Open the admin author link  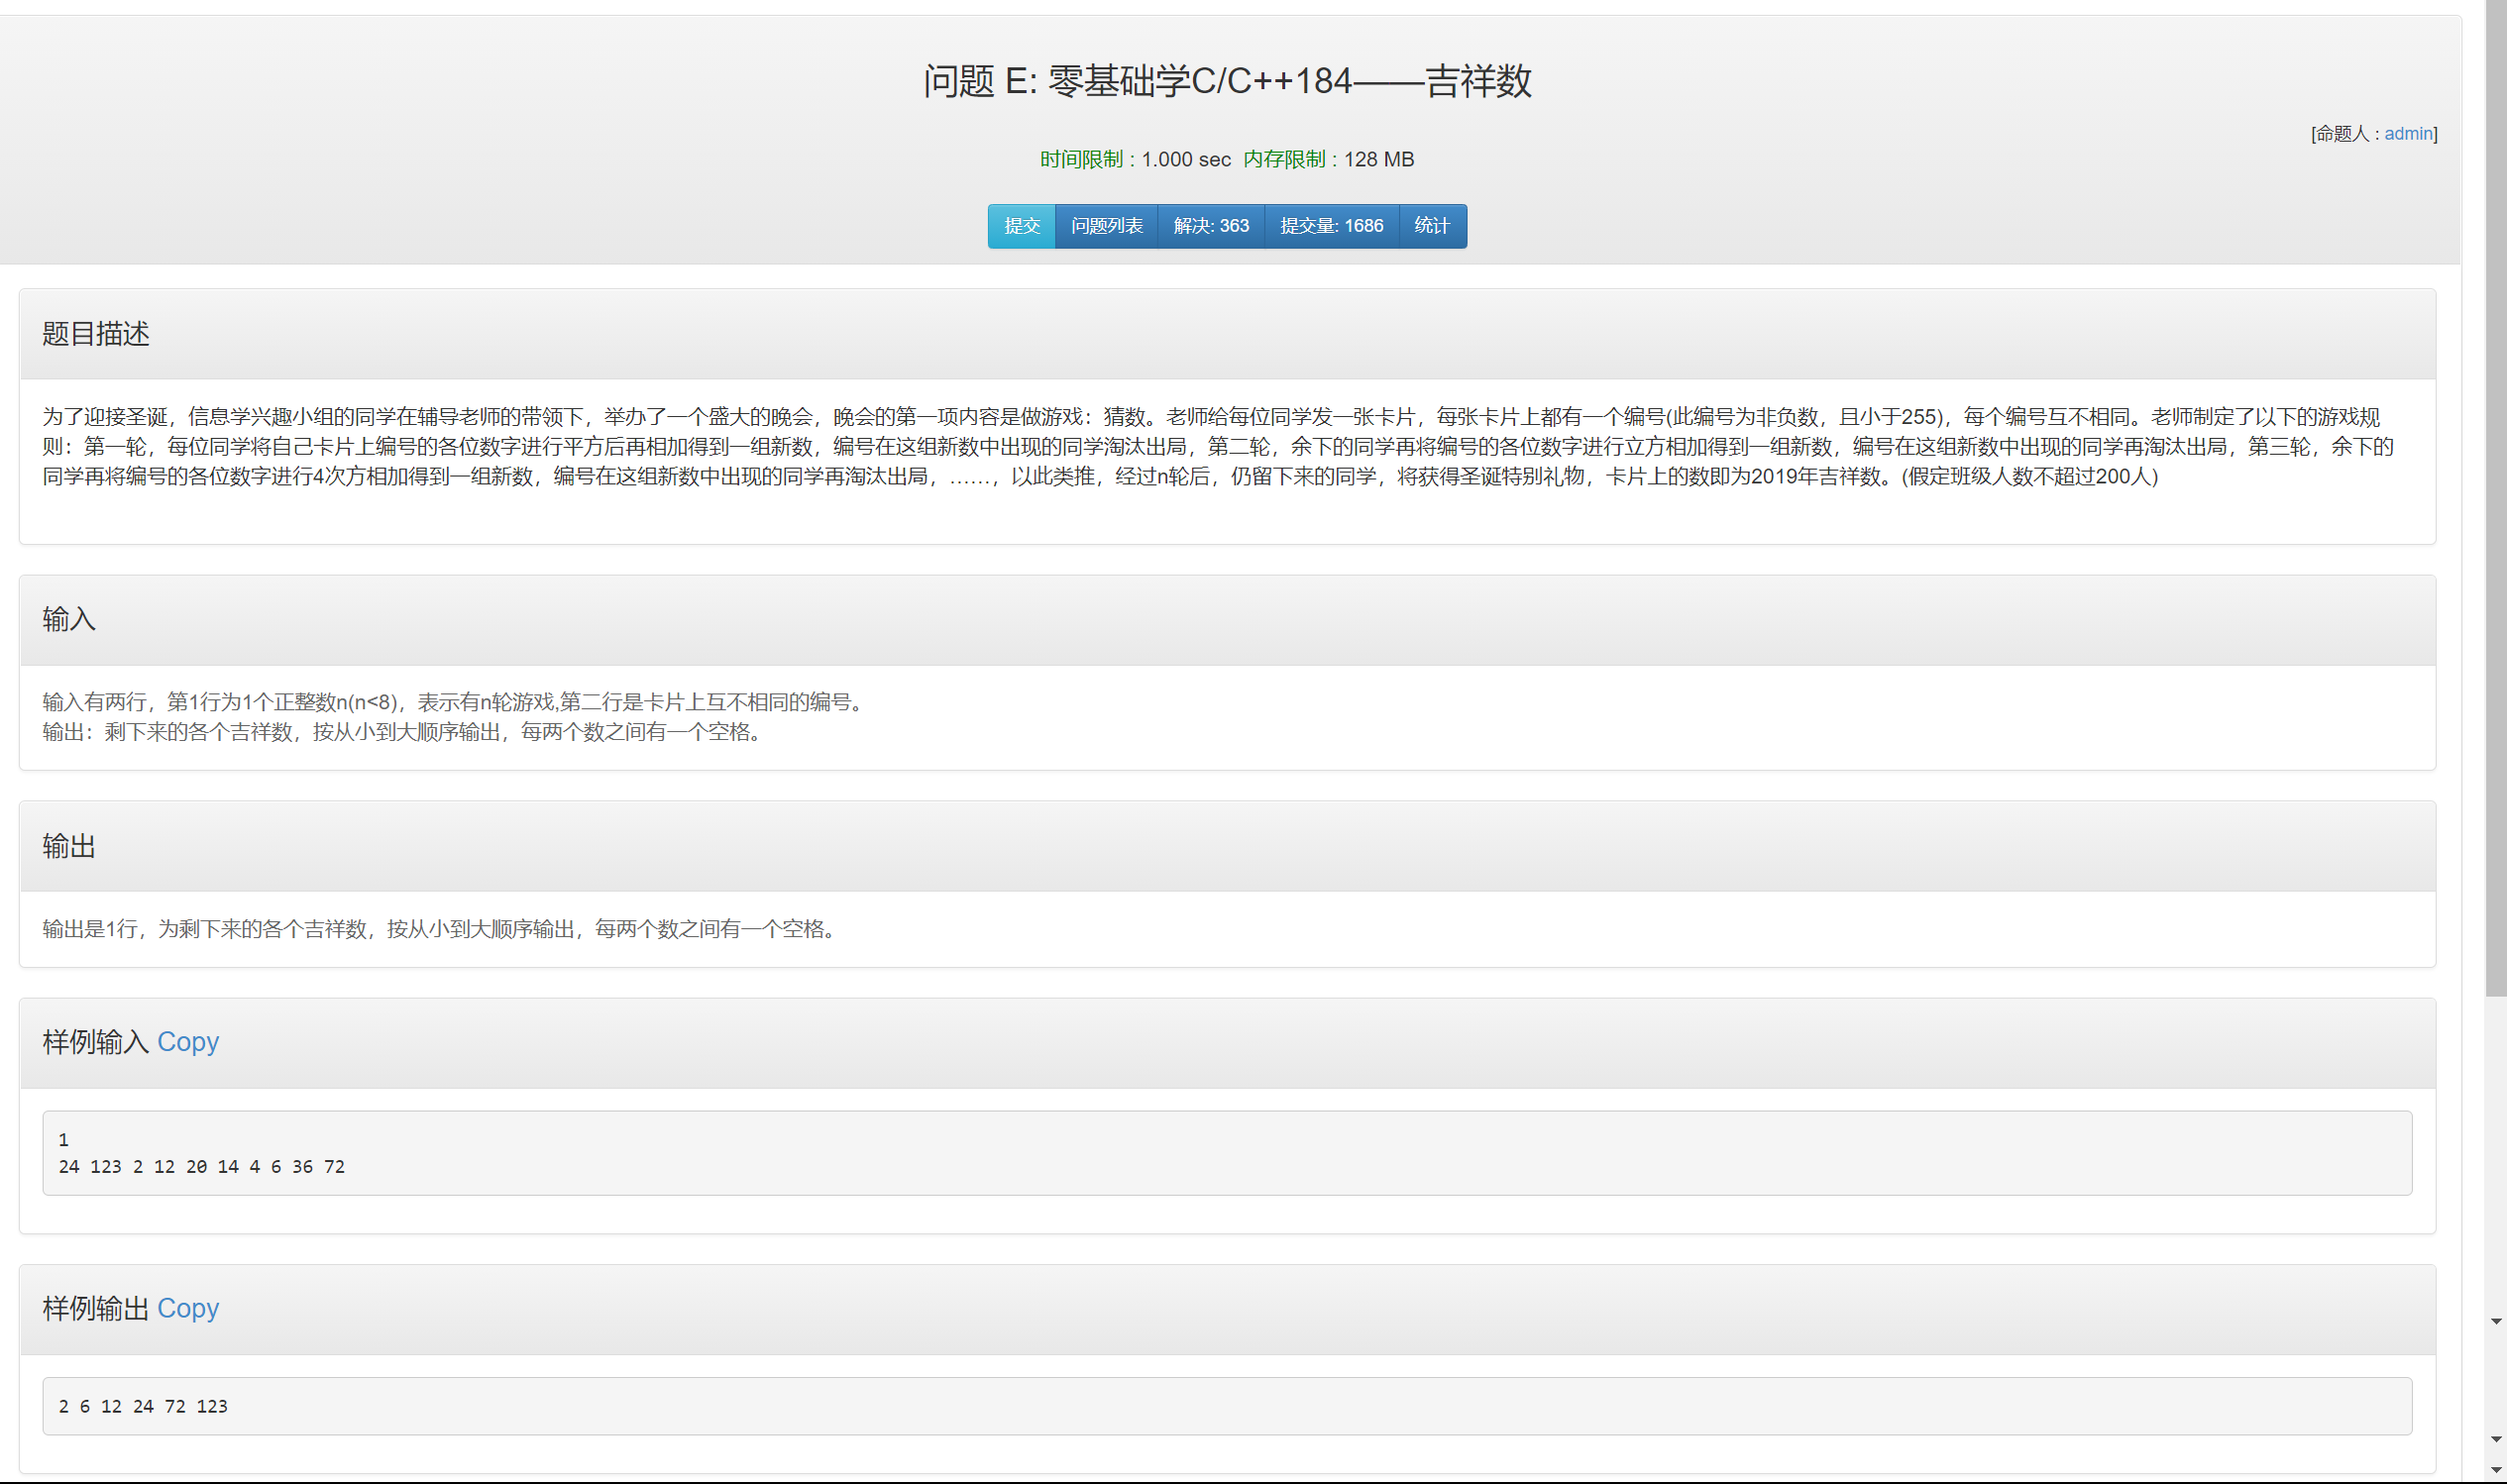2407,134
